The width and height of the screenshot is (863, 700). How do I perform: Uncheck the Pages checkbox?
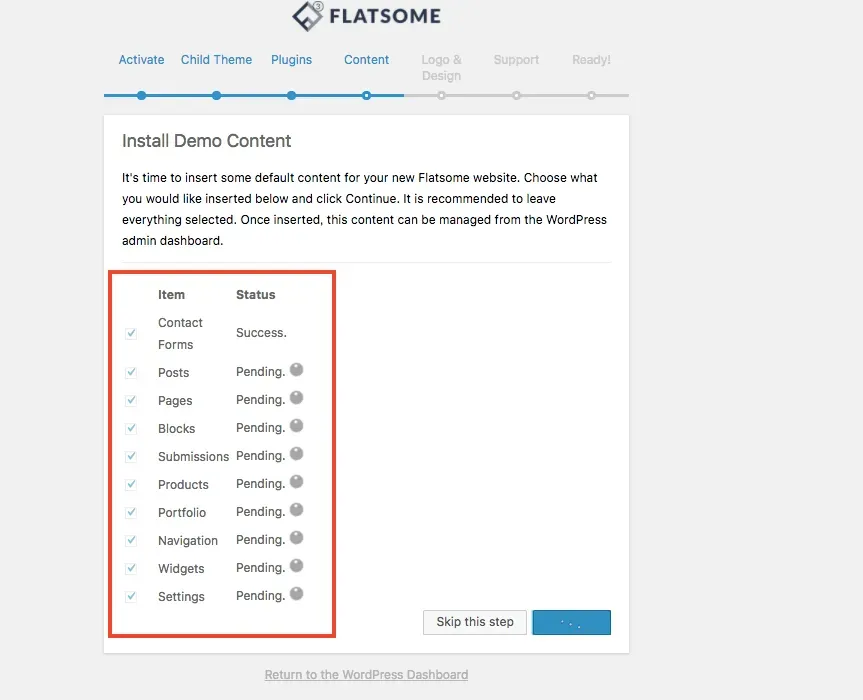(x=131, y=401)
